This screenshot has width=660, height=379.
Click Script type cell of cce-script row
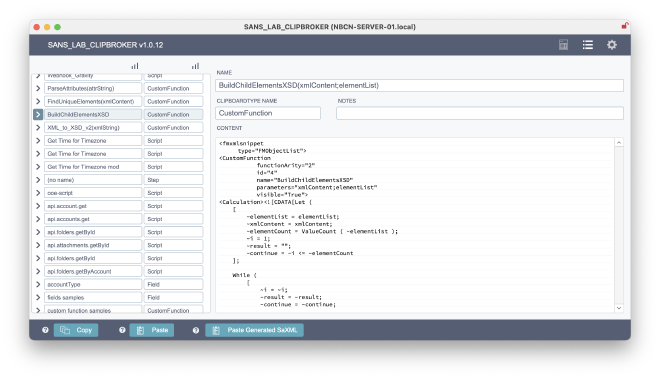click(x=173, y=193)
